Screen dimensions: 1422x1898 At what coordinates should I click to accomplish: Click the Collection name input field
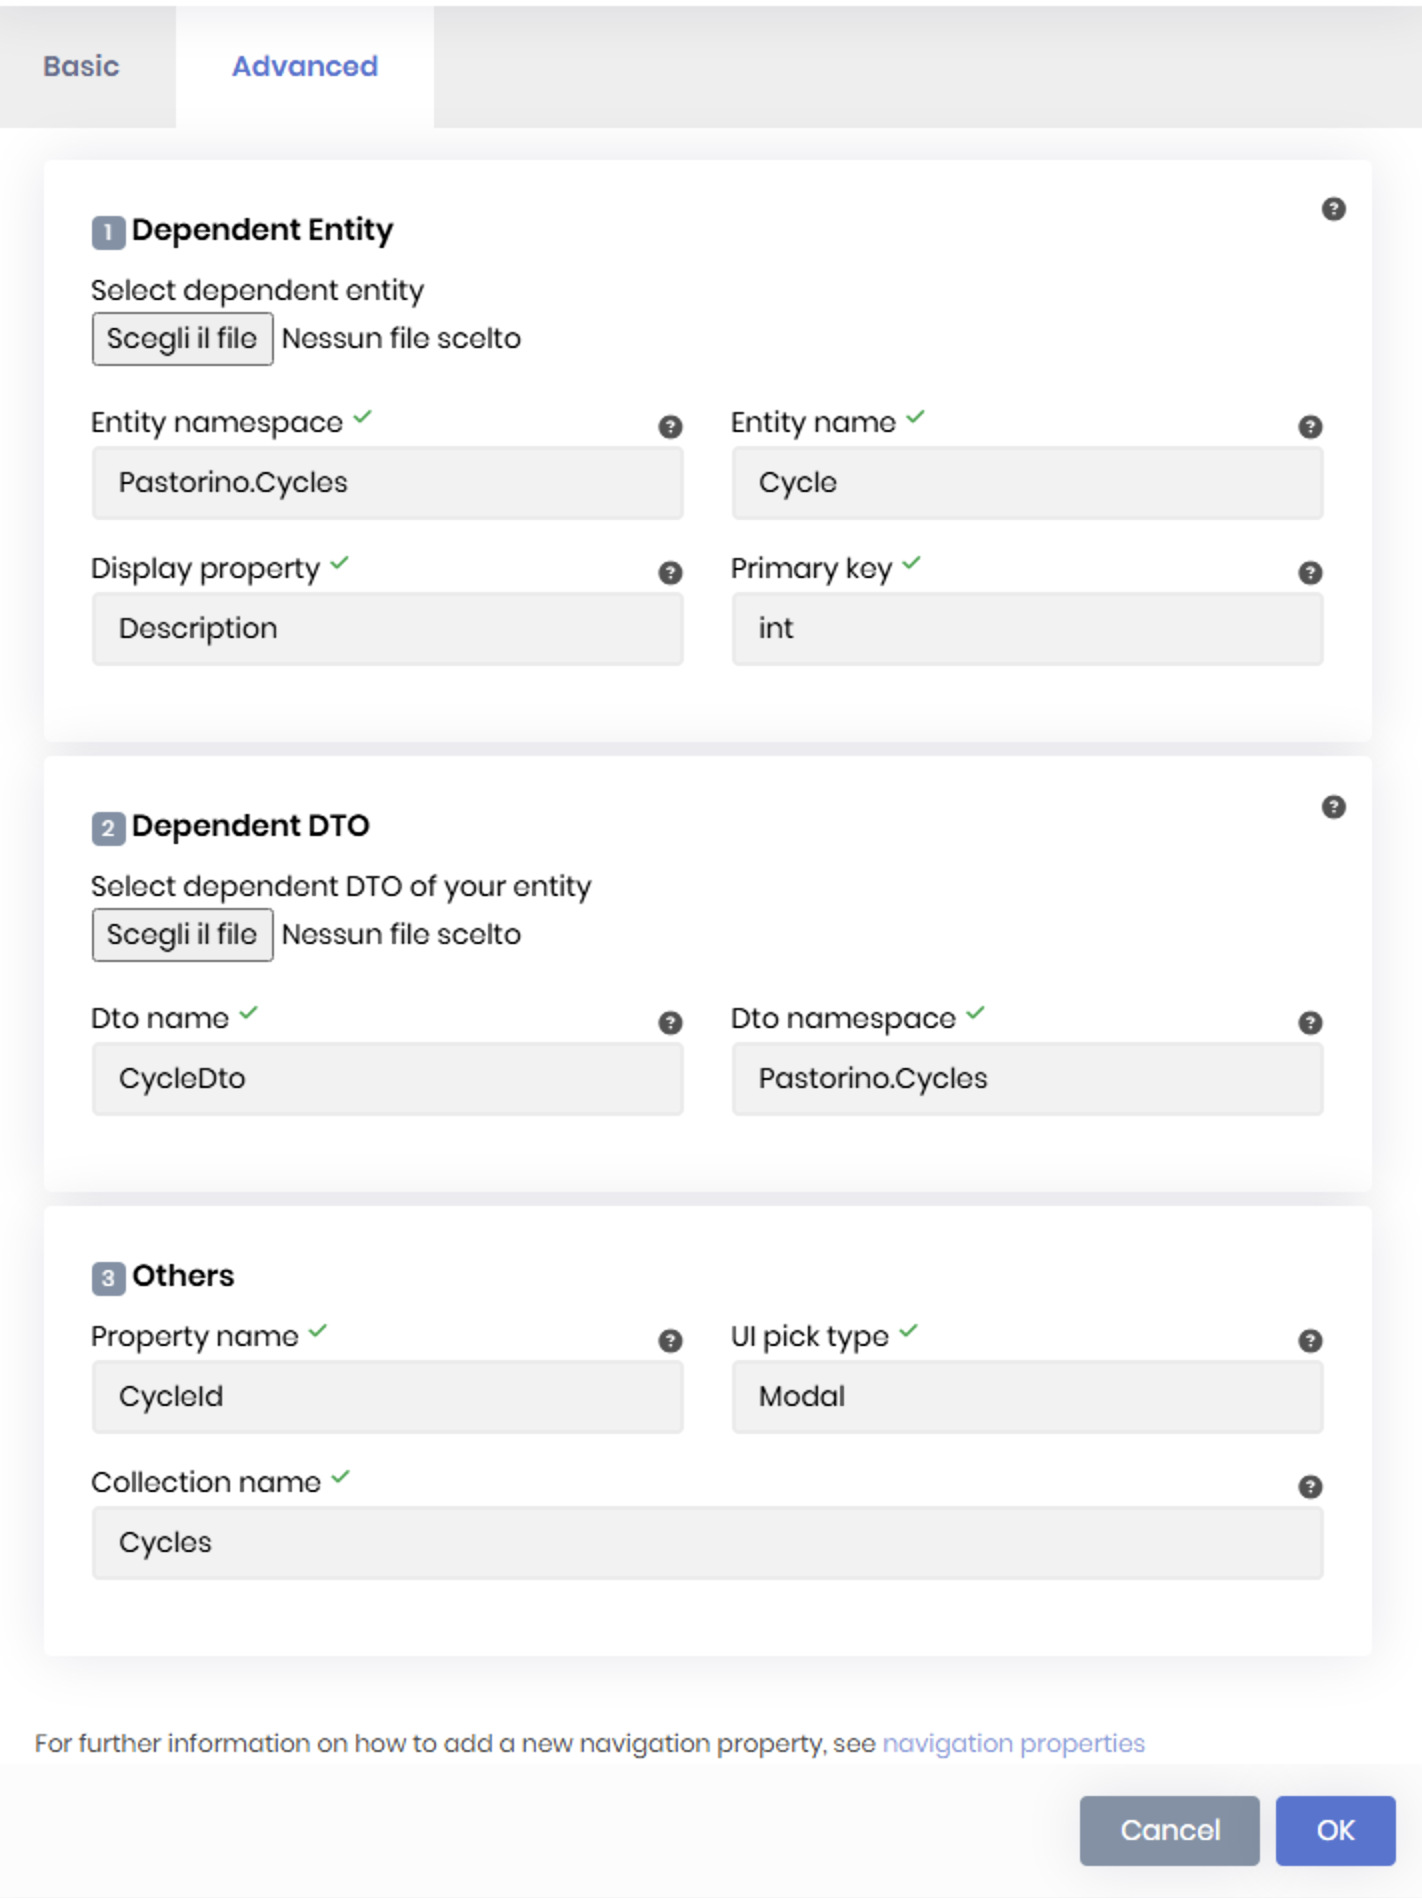click(x=707, y=1543)
